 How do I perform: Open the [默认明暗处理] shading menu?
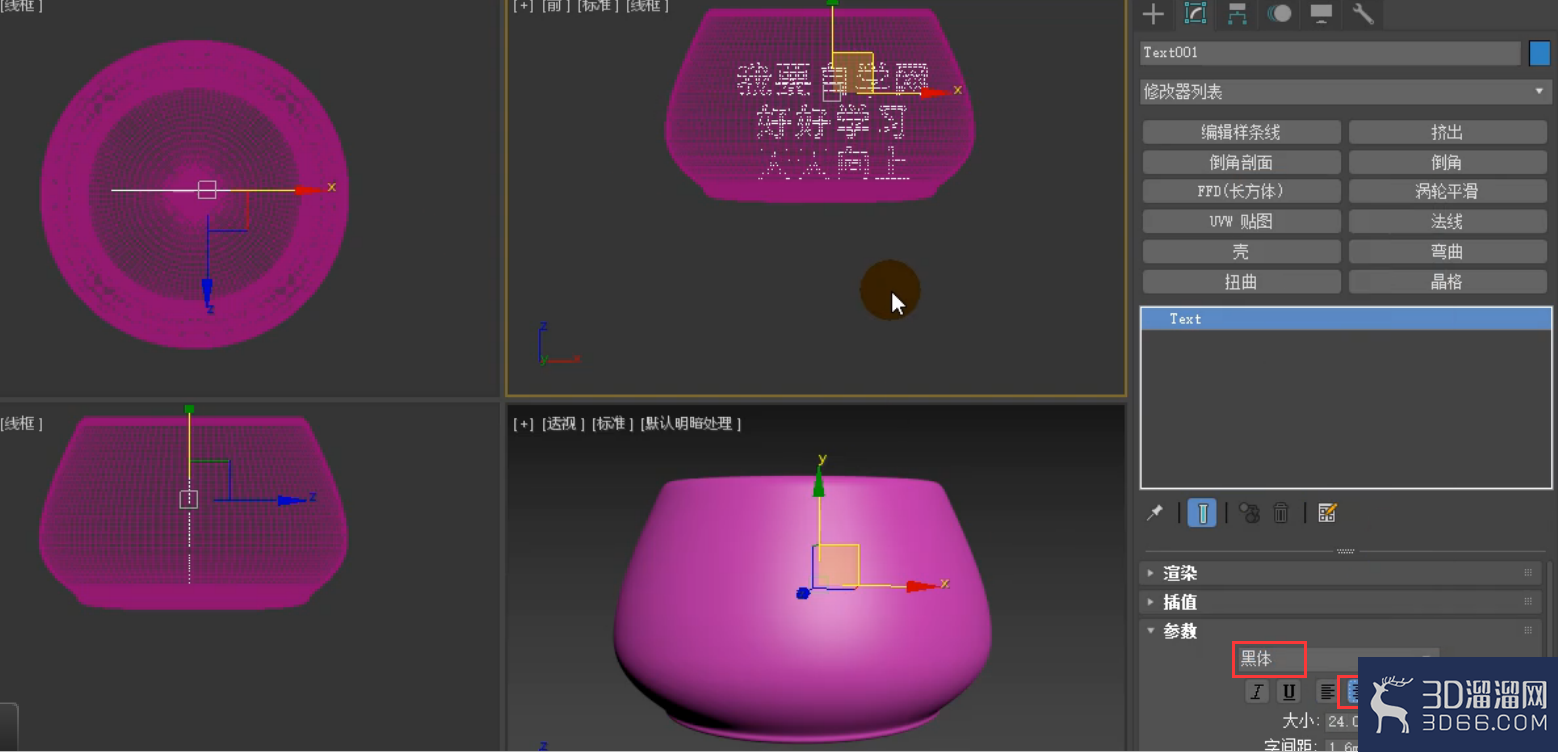pos(691,424)
